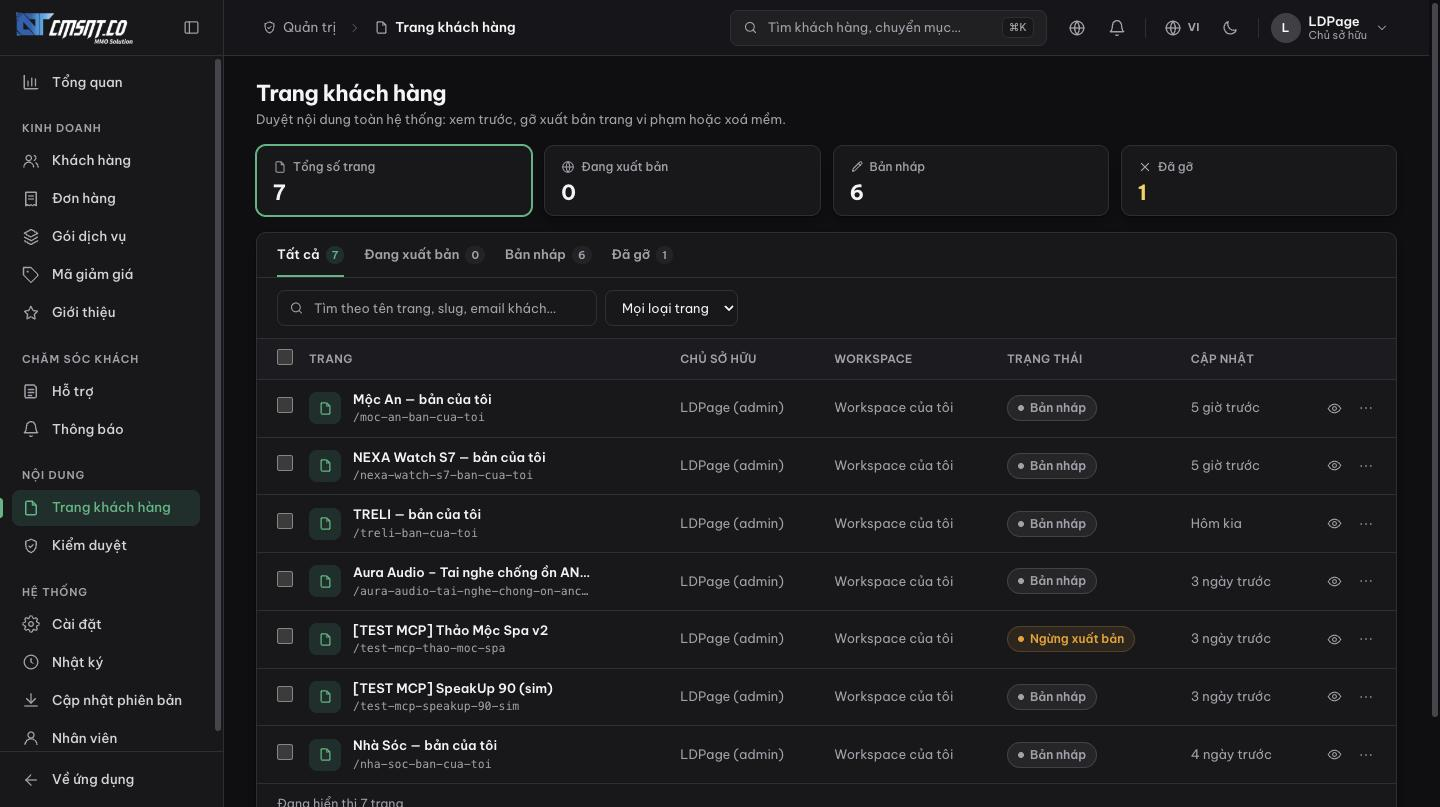Preview TRELI page eye icon
Screen dimensions: 1440x807
(1334, 523)
